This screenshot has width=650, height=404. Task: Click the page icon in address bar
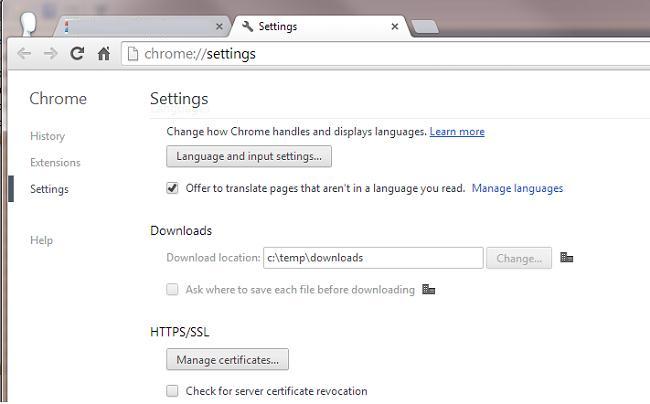(x=133, y=54)
